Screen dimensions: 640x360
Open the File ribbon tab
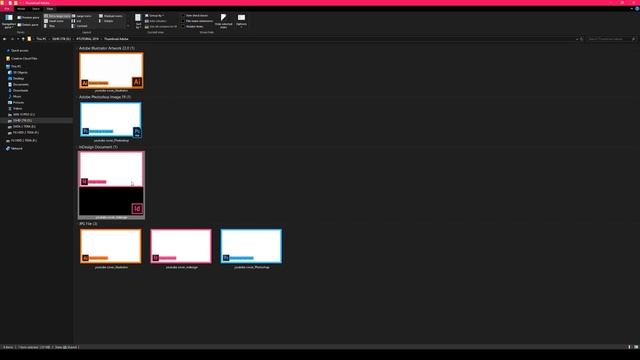[7, 9]
